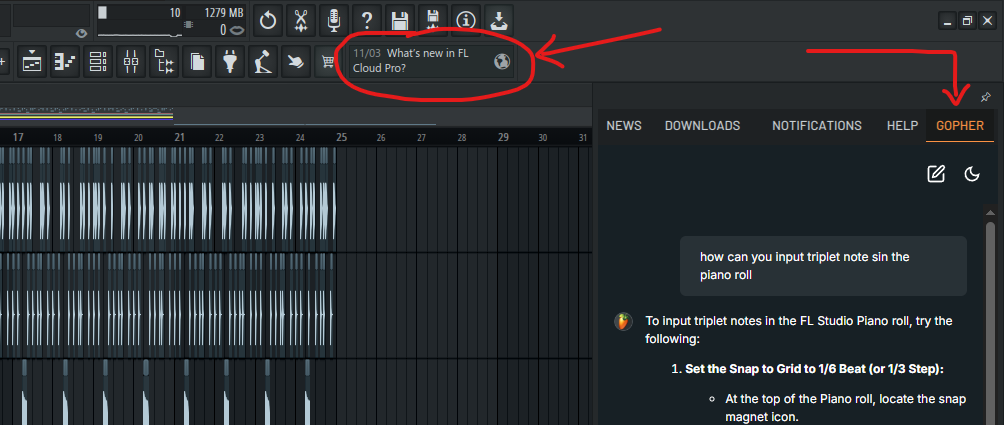This screenshot has width=1004, height=425.
Task: Click bar 29 on the timeline ruler
Action: pos(503,137)
